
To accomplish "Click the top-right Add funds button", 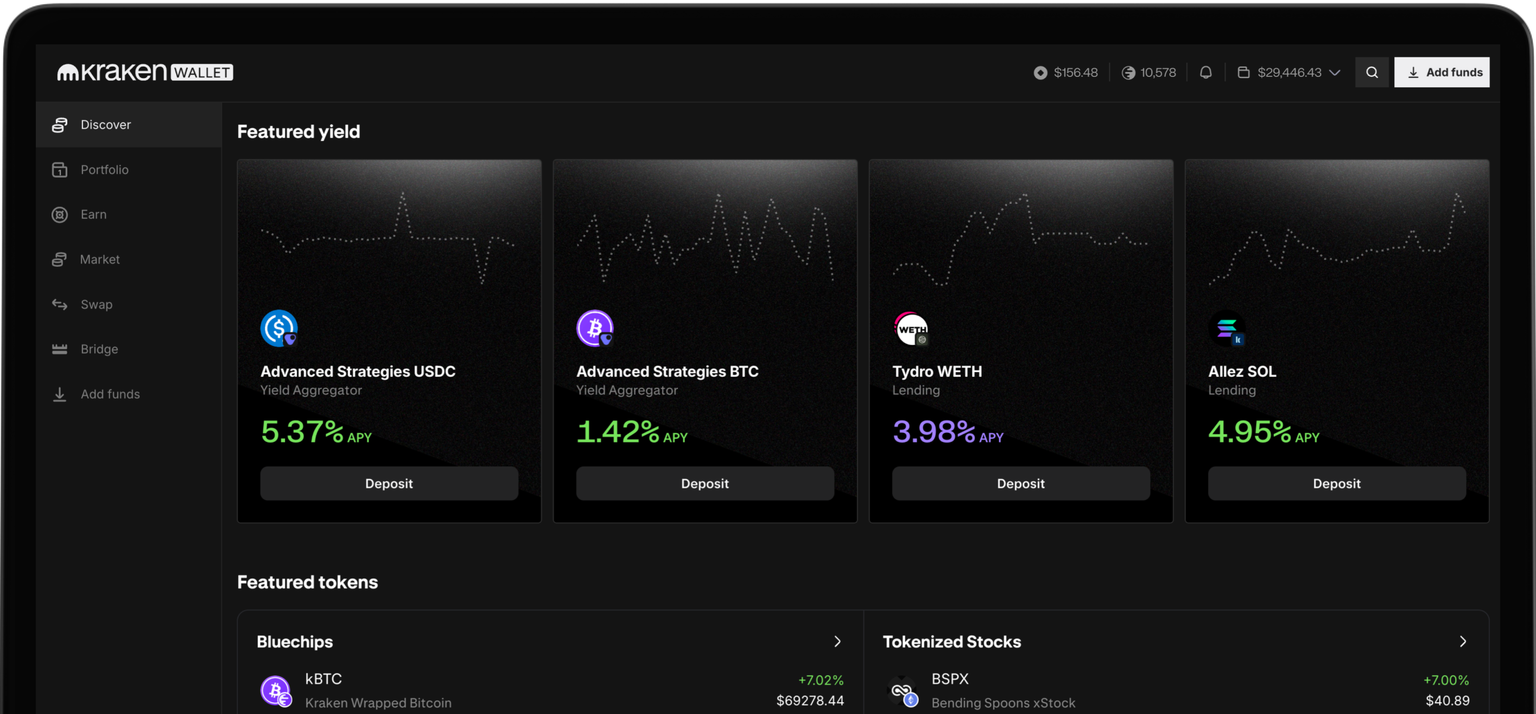I will pos(1442,72).
